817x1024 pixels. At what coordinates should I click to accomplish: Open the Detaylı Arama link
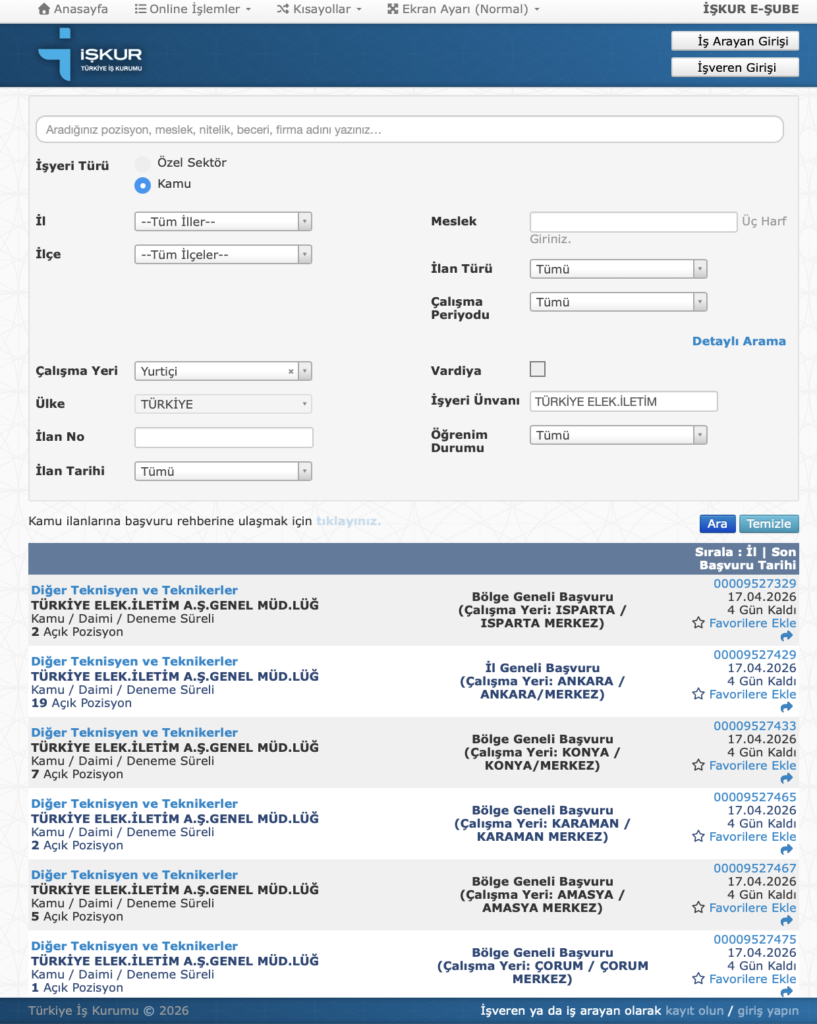(x=739, y=341)
